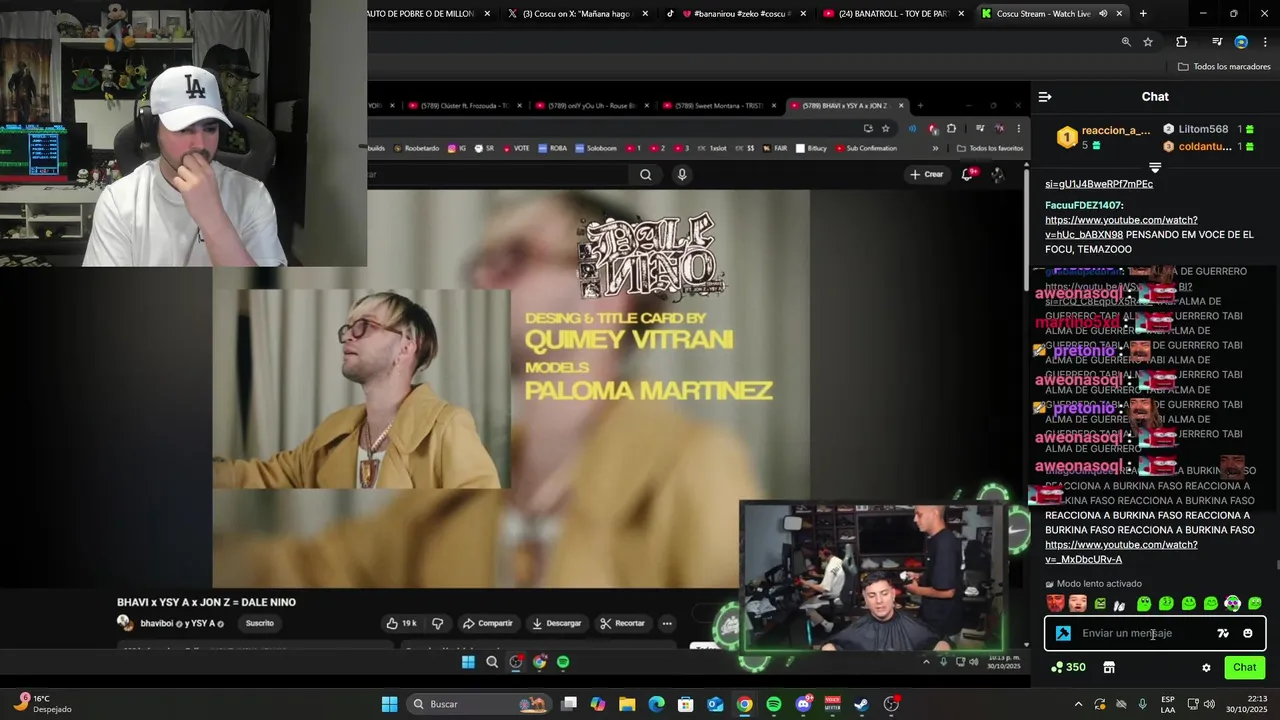Open Chrome media control icon
This screenshot has width=1280, height=720.
pos(1217,42)
